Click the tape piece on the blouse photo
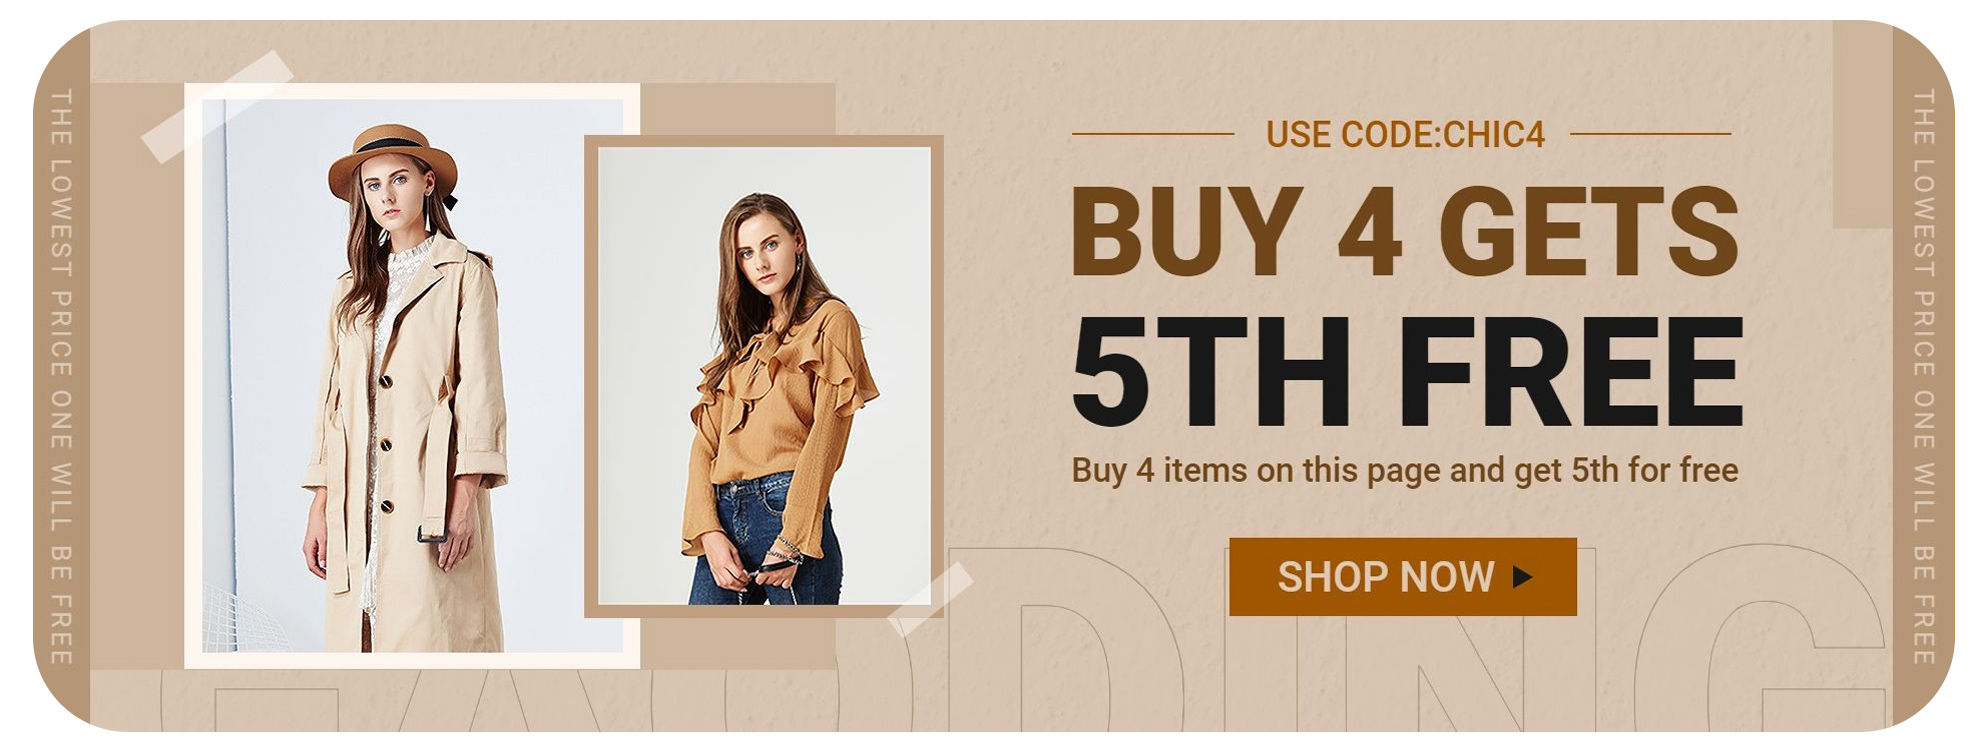 coord(930,599)
